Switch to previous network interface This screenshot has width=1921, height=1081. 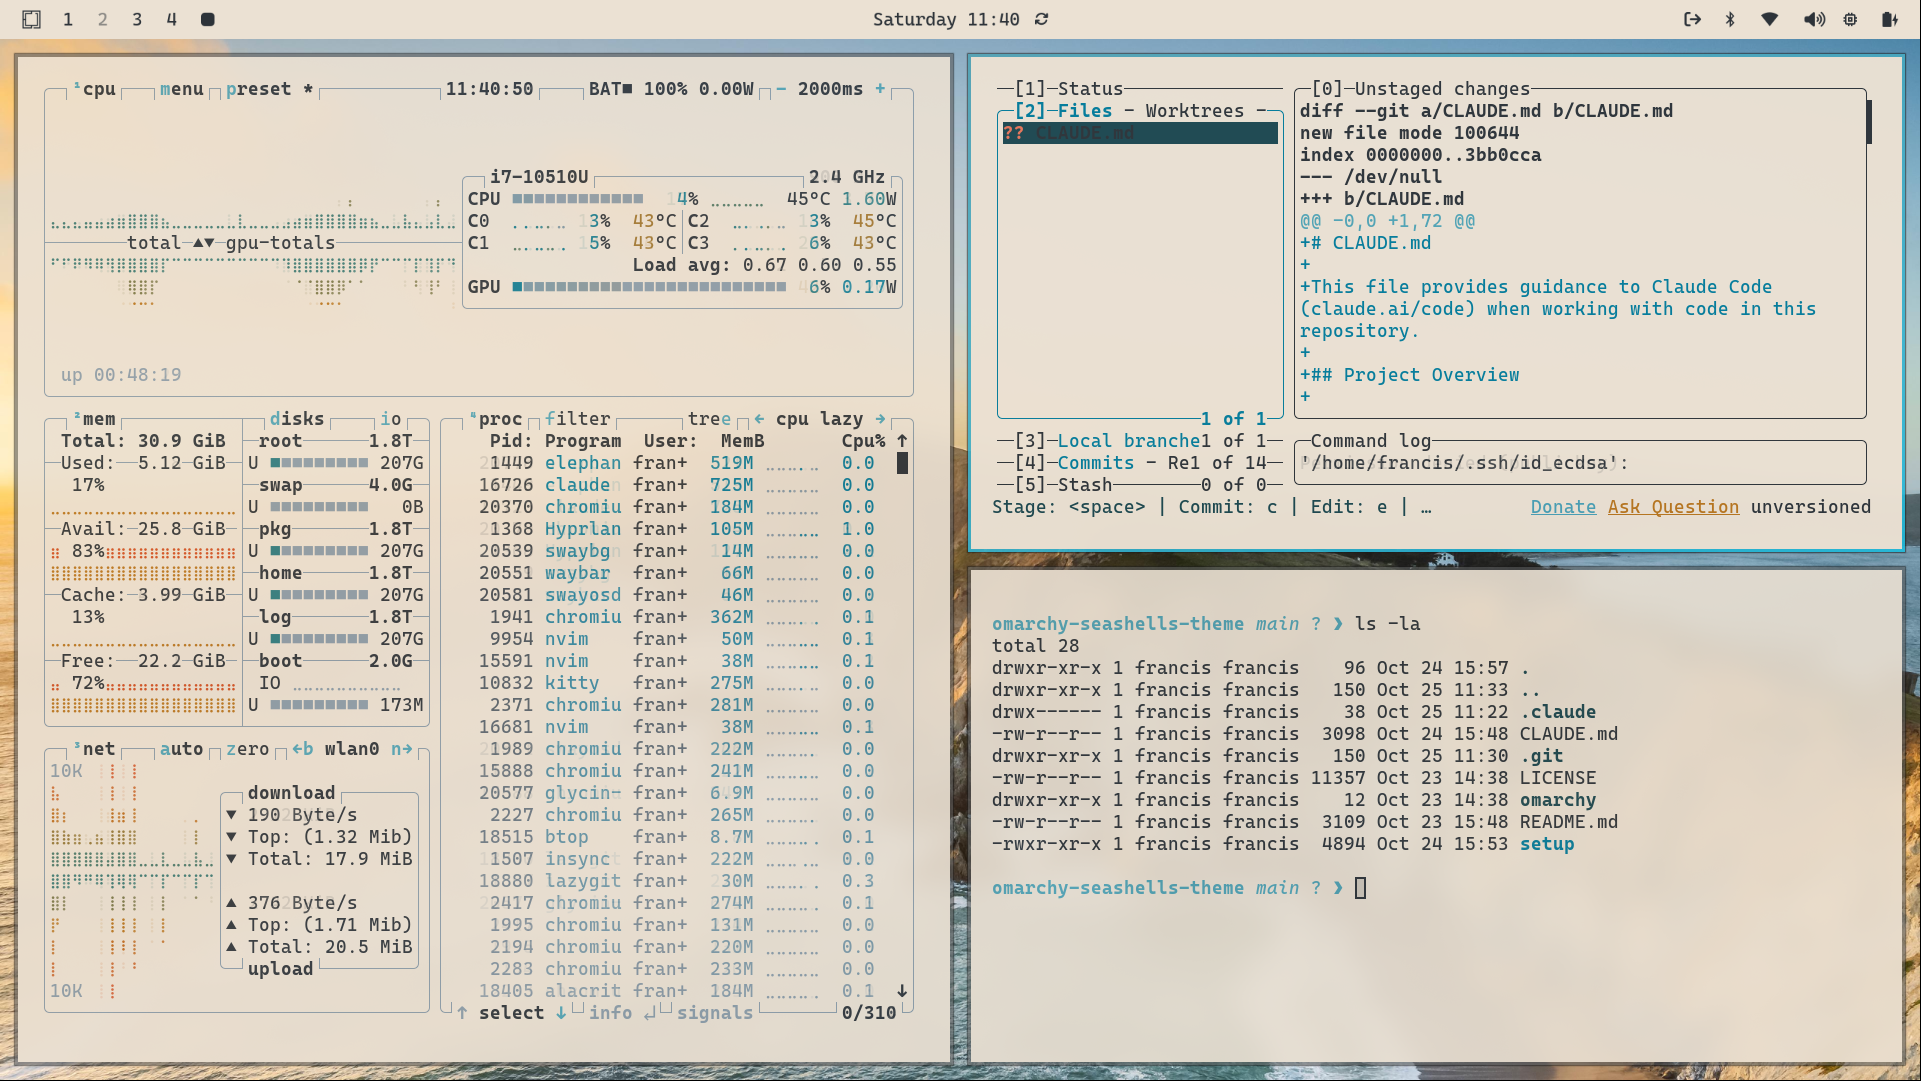tap(303, 749)
